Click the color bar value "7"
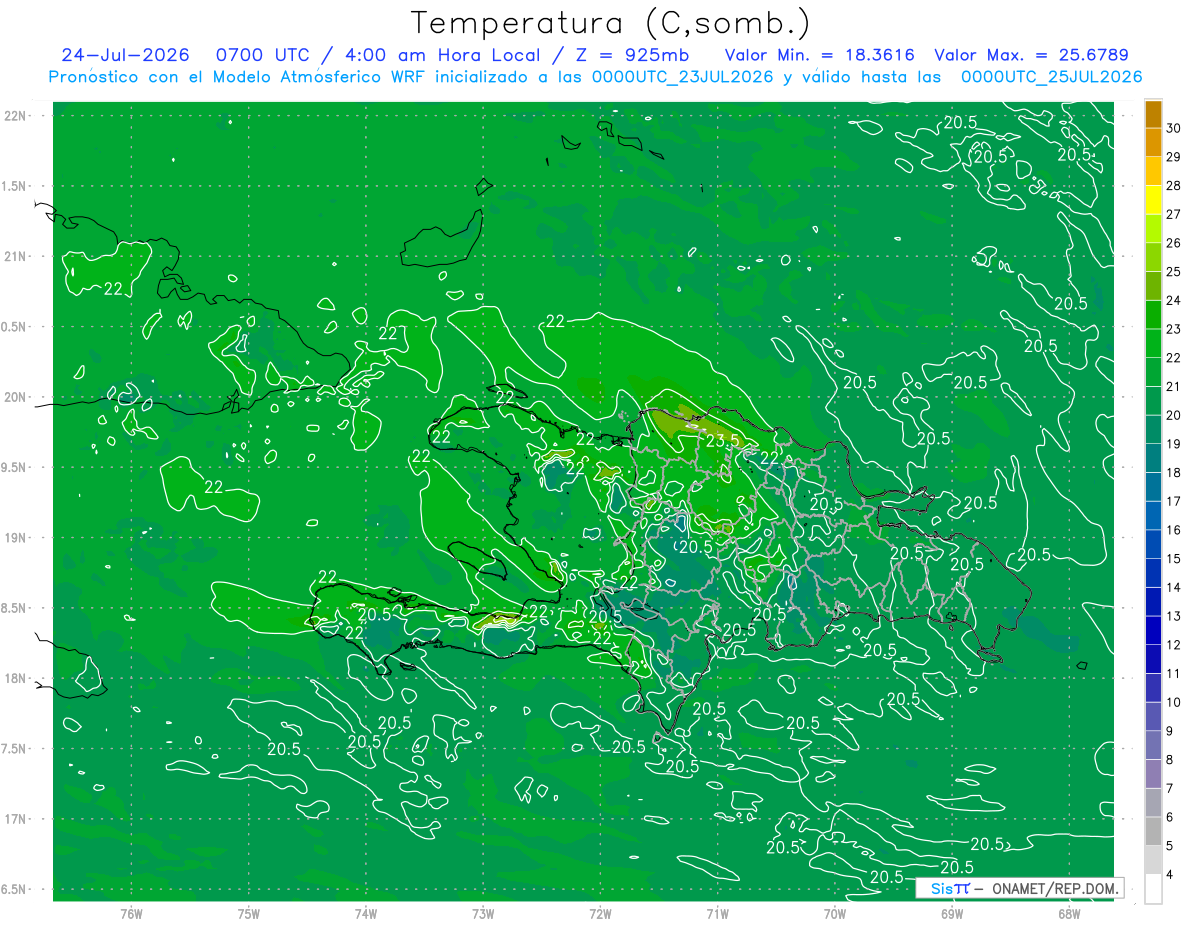The image size is (1200, 927). 1170,789
